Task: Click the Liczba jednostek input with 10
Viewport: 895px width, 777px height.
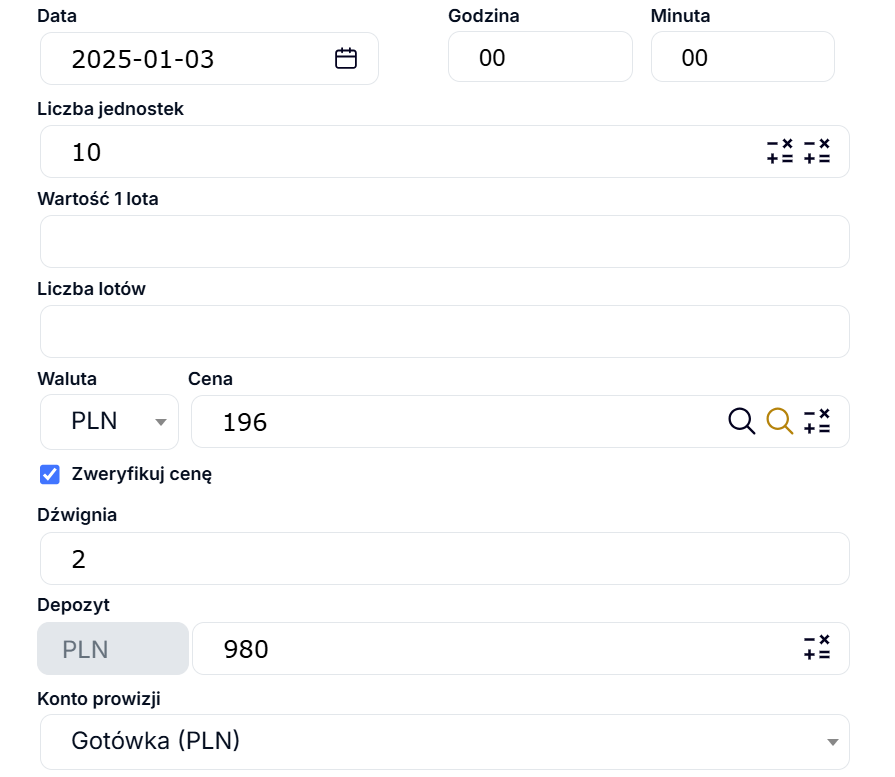Action: pos(400,152)
